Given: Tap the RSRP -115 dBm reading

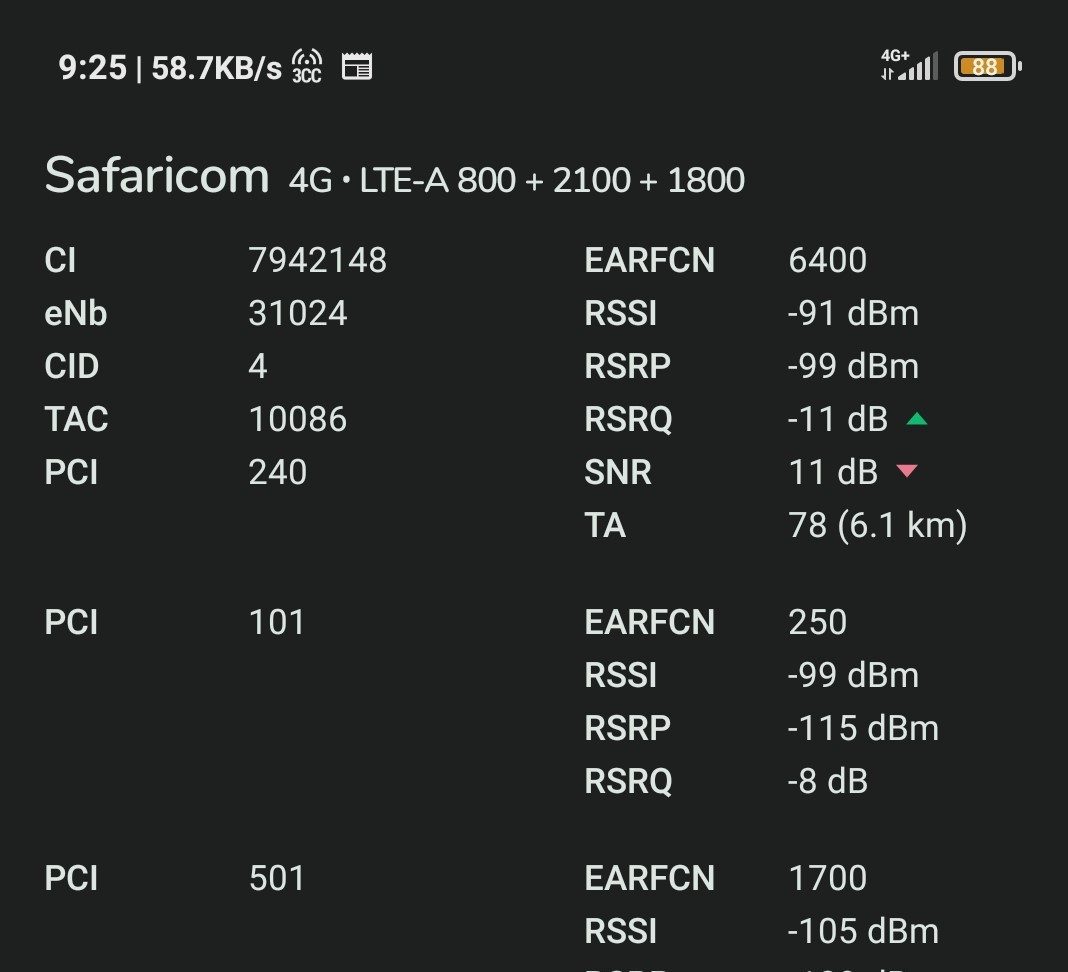Looking at the screenshot, I should [863, 728].
